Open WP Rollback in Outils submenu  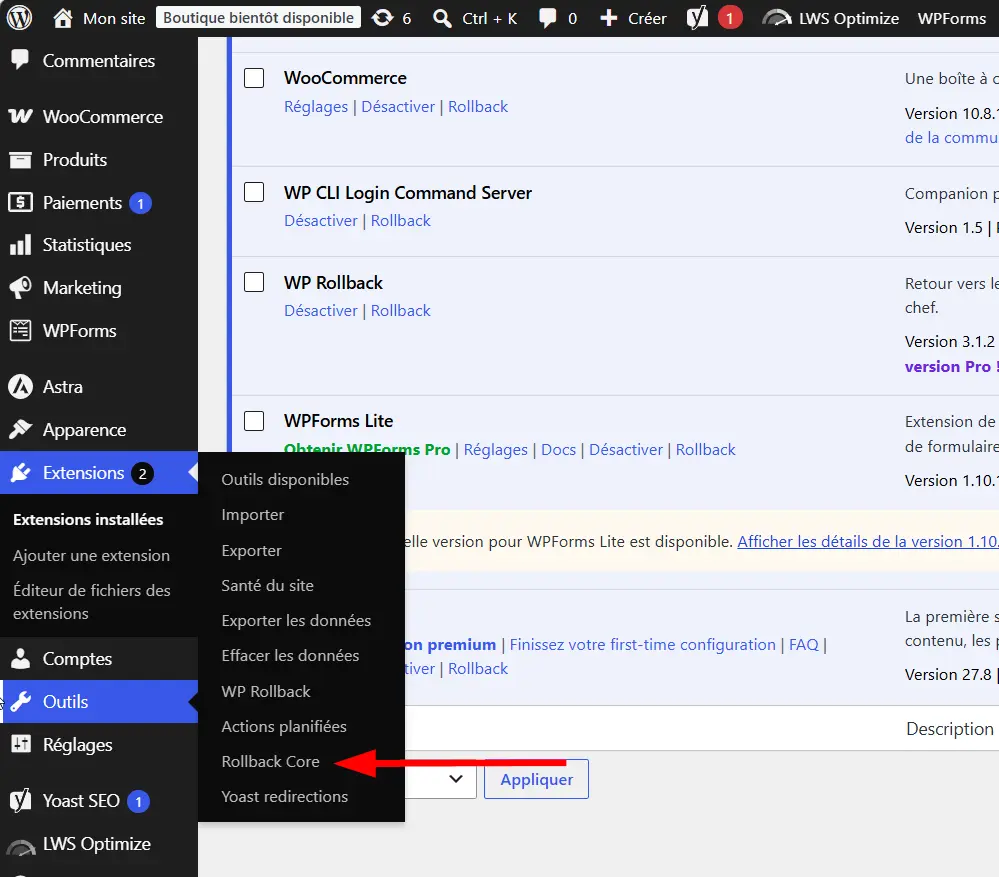coord(266,691)
